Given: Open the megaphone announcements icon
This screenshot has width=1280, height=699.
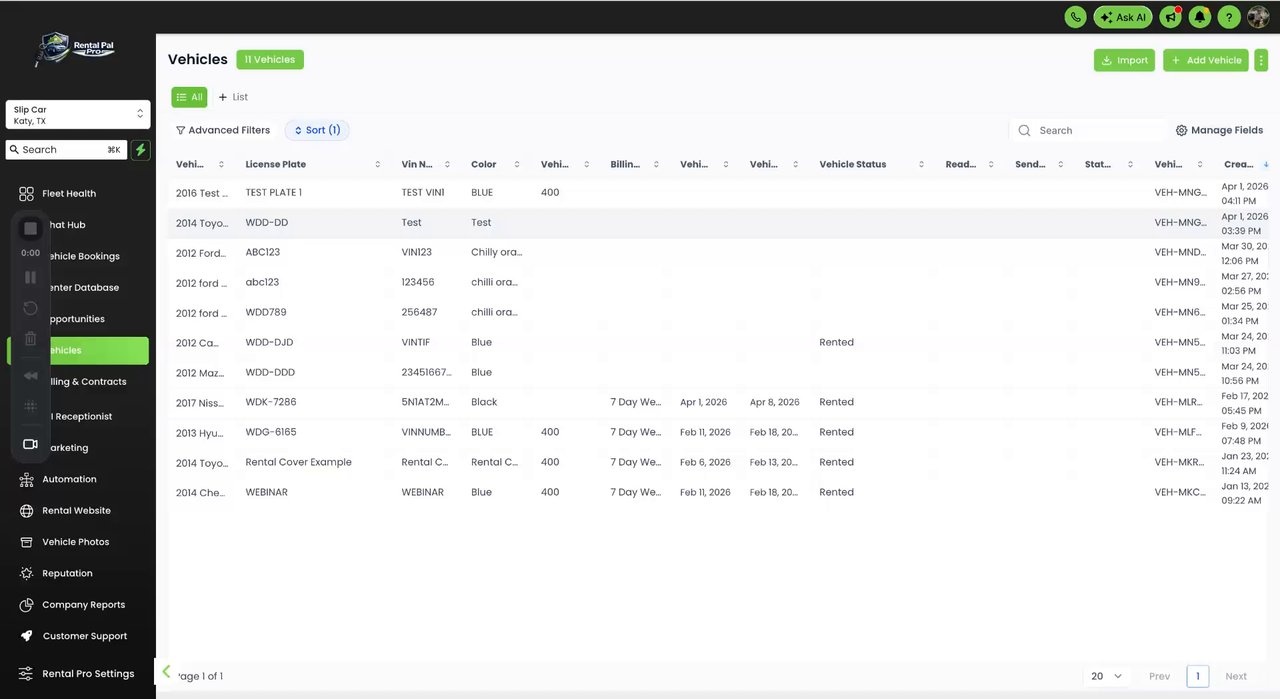Looking at the screenshot, I should (1170, 17).
